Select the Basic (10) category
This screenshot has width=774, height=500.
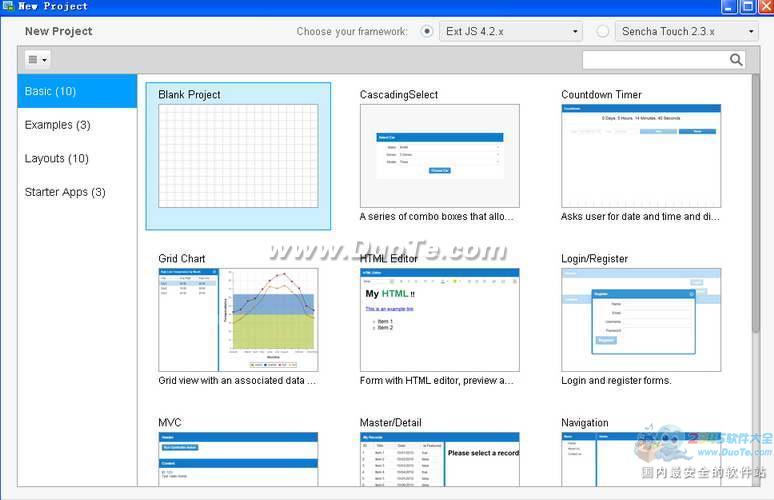click(77, 91)
